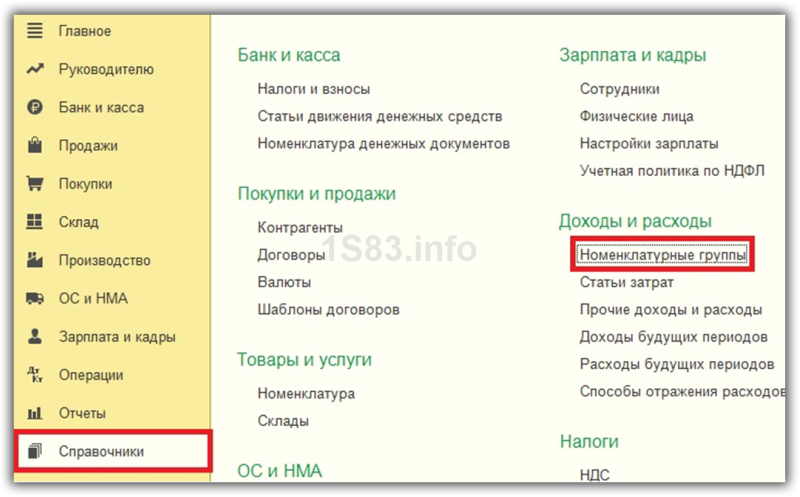The width and height of the screenshot is (800, 497).
Task: Click the trend chart icon for Руководителю
Action: coord(35,69)
